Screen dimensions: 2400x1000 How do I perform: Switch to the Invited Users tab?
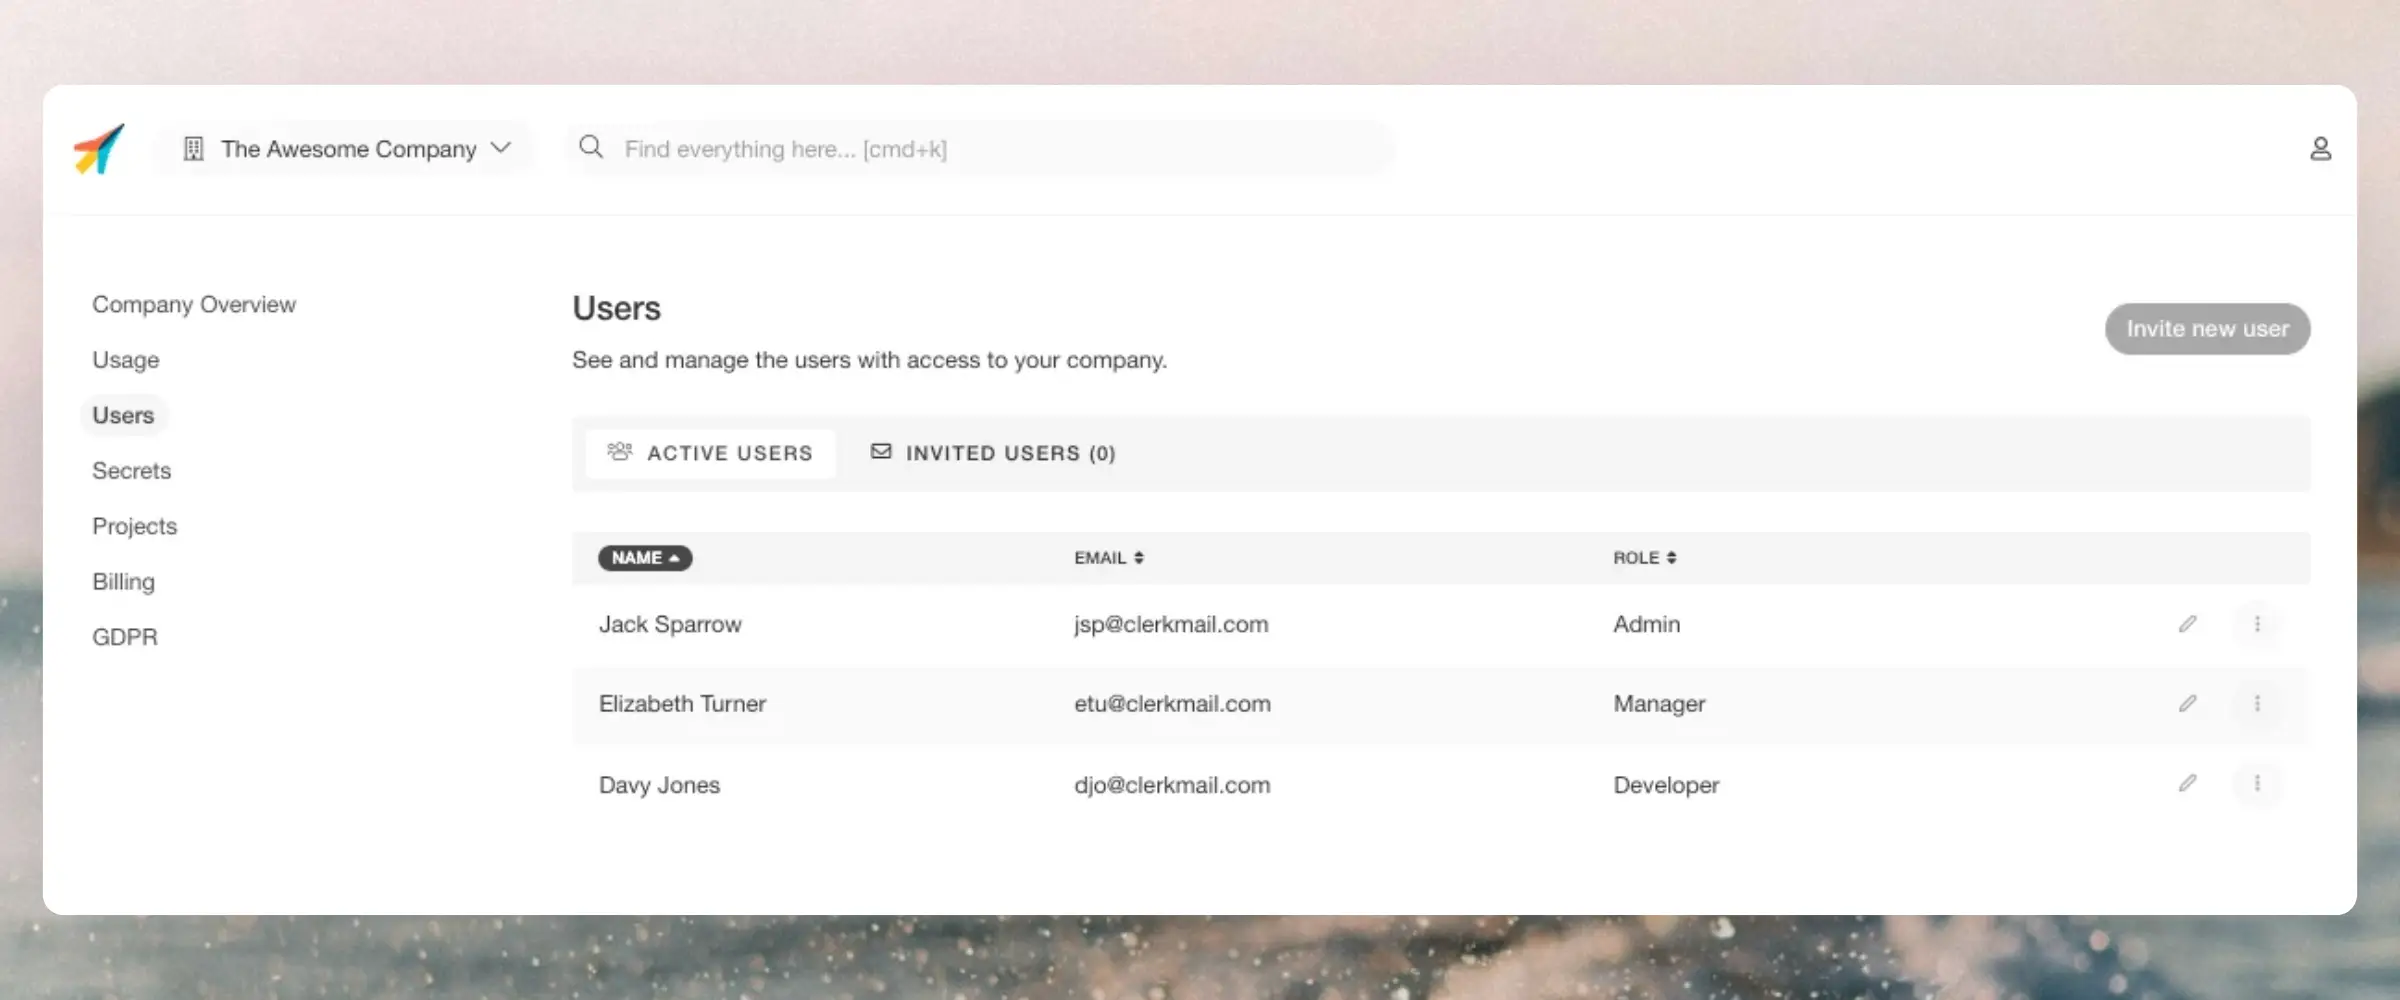tap(993, 453)
